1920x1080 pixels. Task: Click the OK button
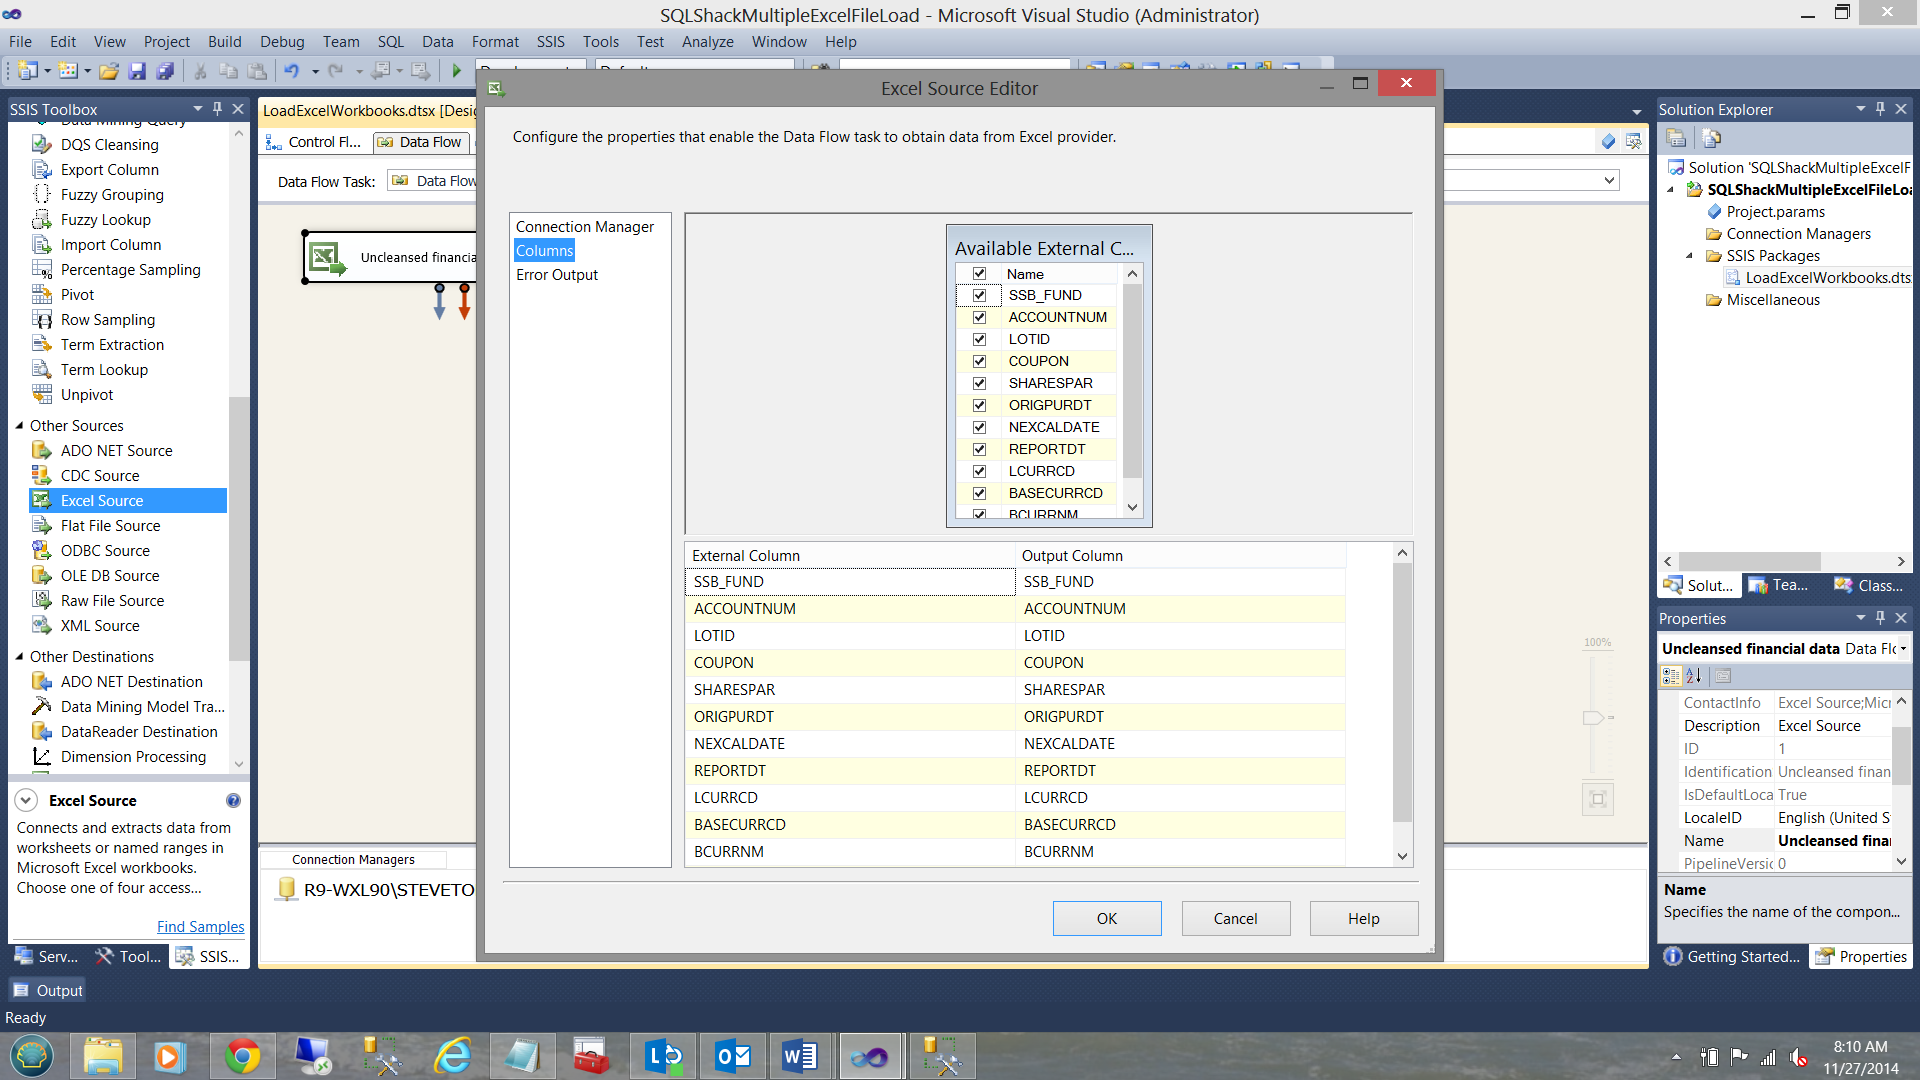(x=1106, y=918)
